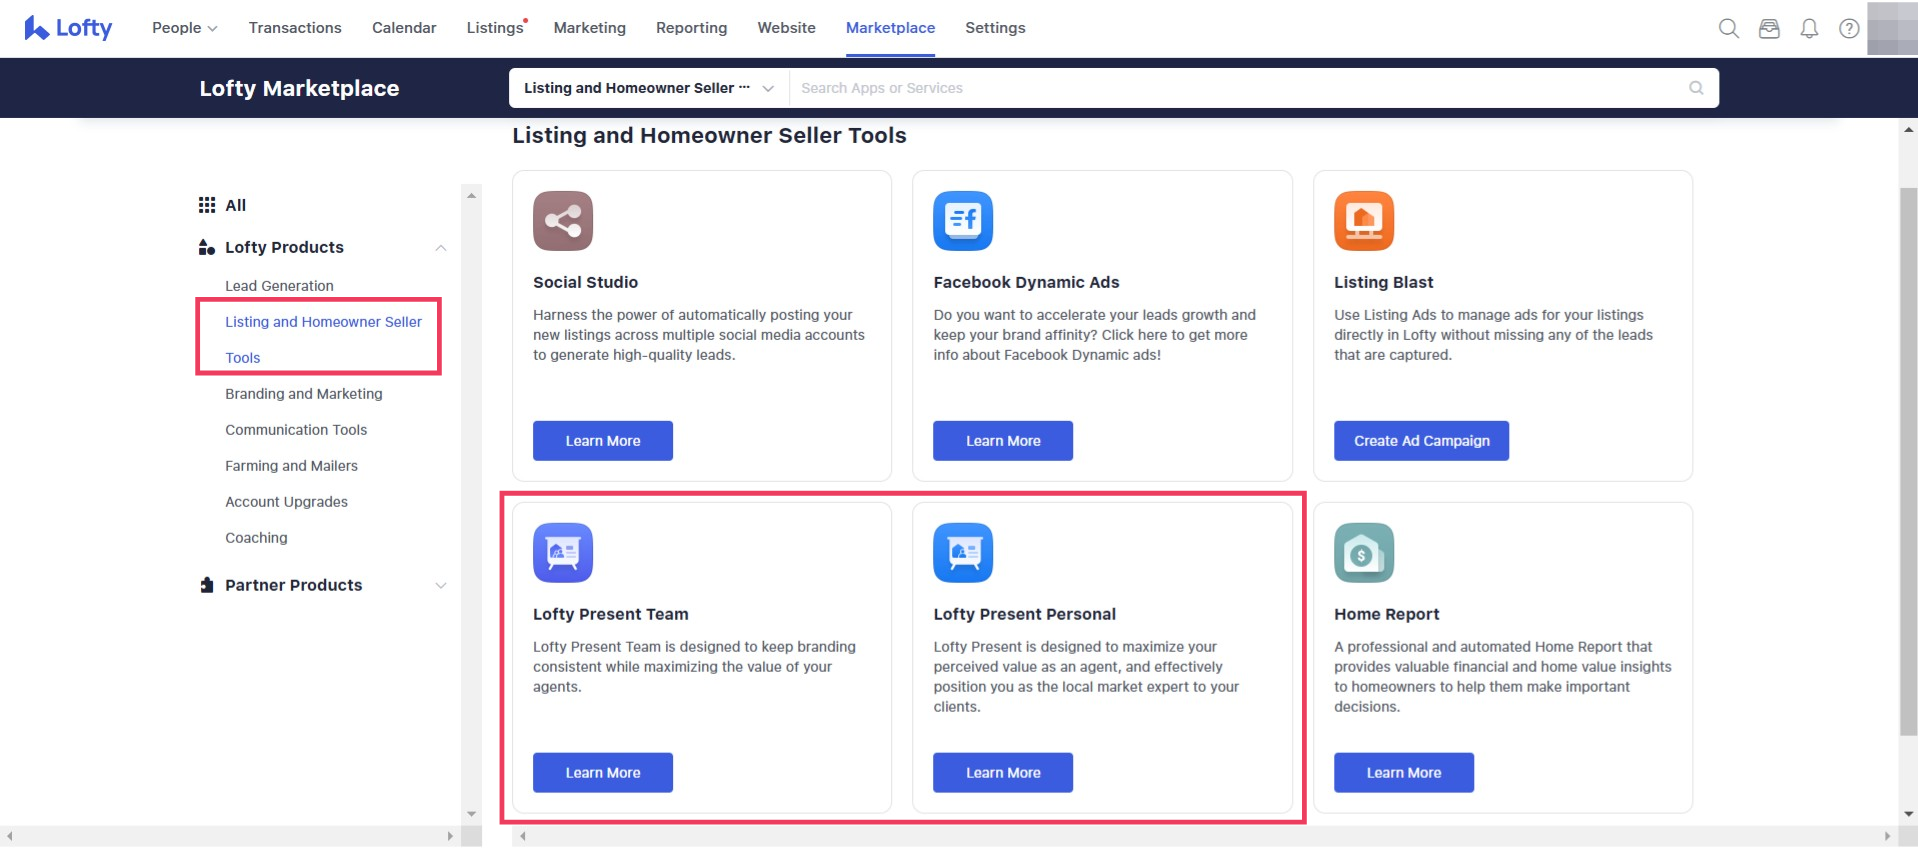Select Branding and Marketing in sidebar
Screen dimensions: 1918x865
point(303,394)
